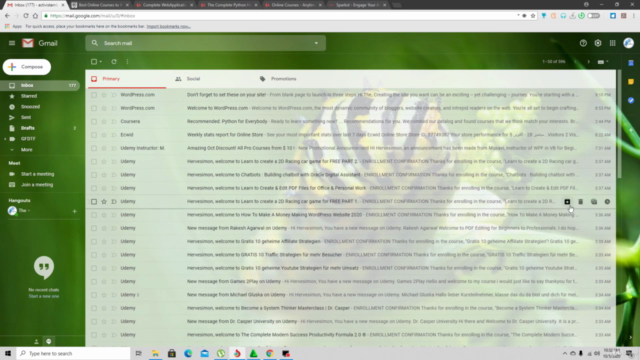Click Import bookmarks now link
Viewport: 640px width, 360px height.
click(169, 26)
